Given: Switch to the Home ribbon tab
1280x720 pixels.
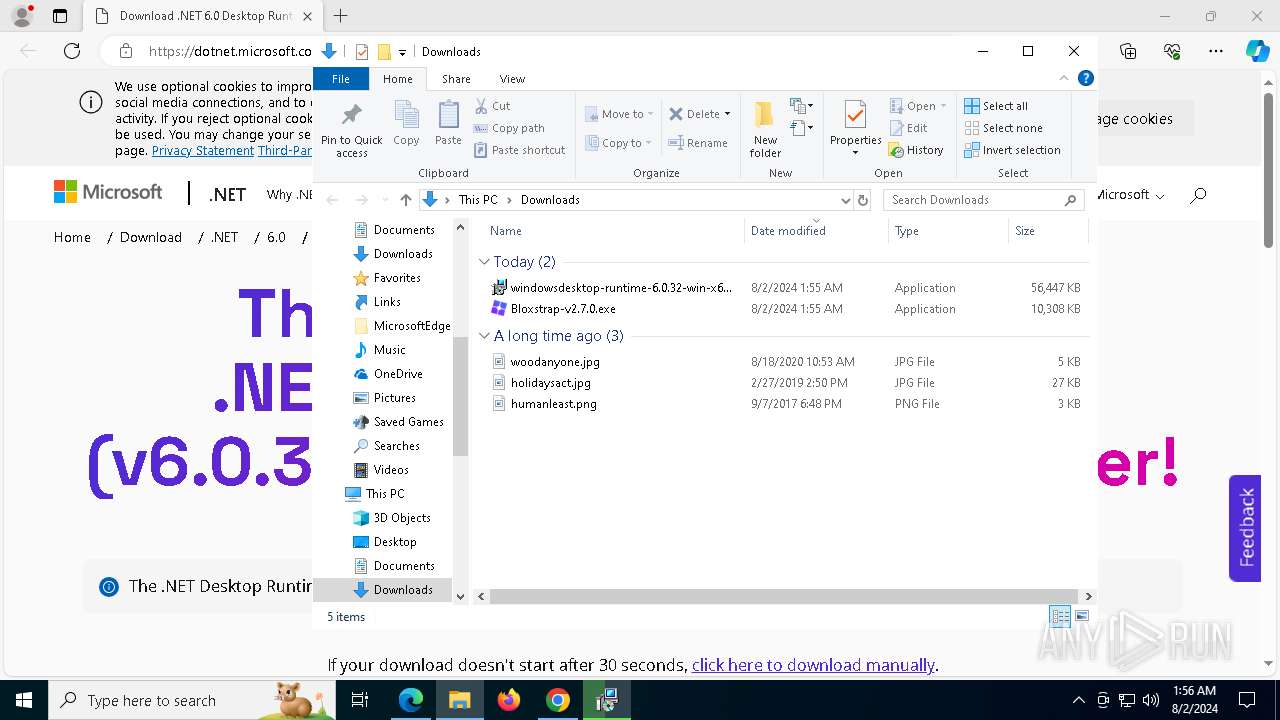Looking at the screenshot, I should 397,79.
